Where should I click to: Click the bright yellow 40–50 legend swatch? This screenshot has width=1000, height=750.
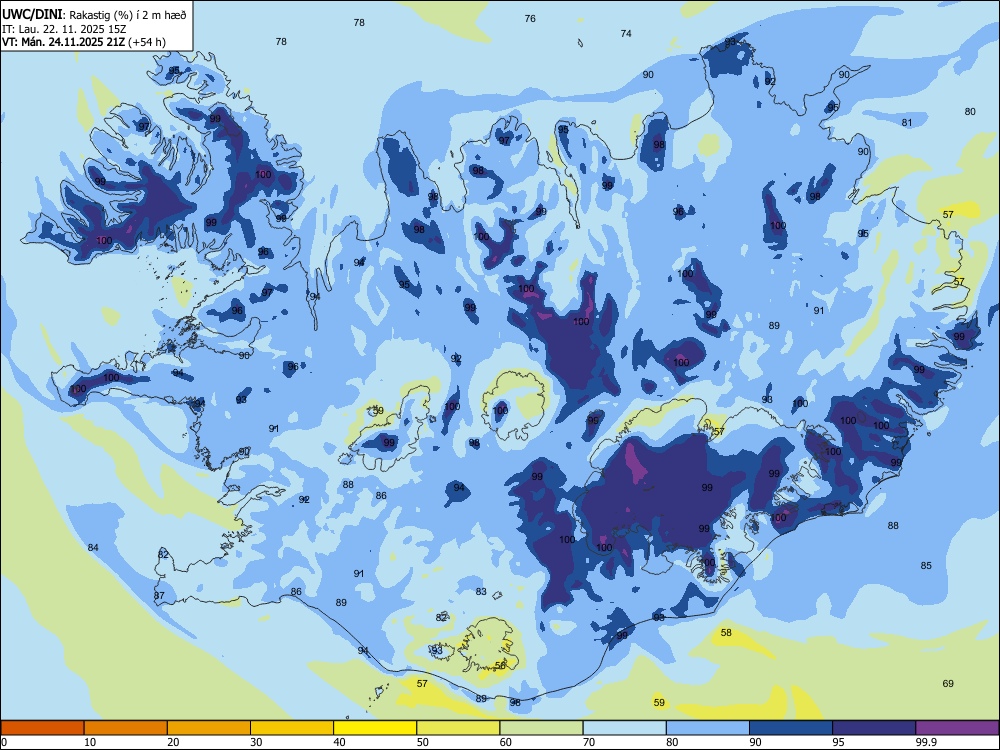point(375,728)
